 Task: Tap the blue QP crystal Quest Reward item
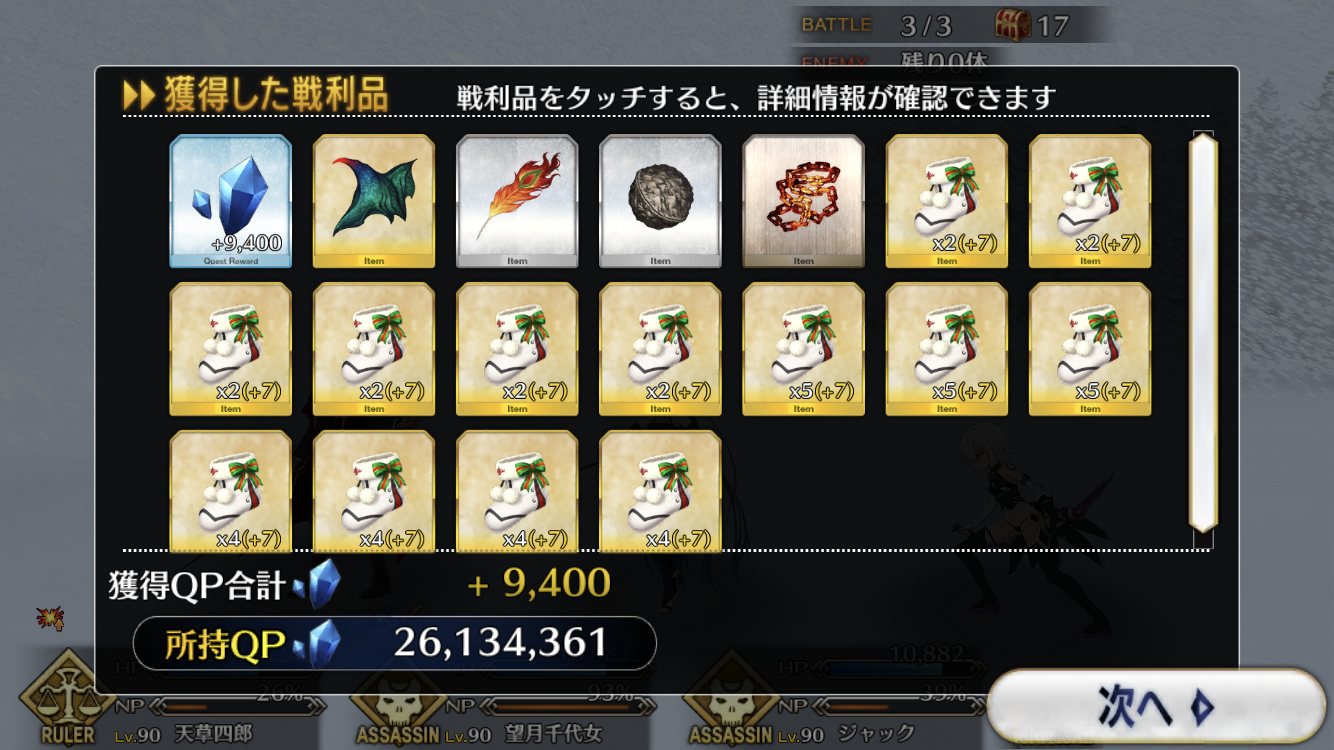click(231, 201)
